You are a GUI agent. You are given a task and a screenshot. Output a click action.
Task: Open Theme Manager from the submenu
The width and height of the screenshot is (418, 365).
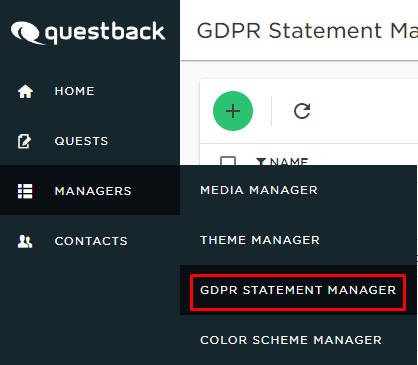[298, 240]
